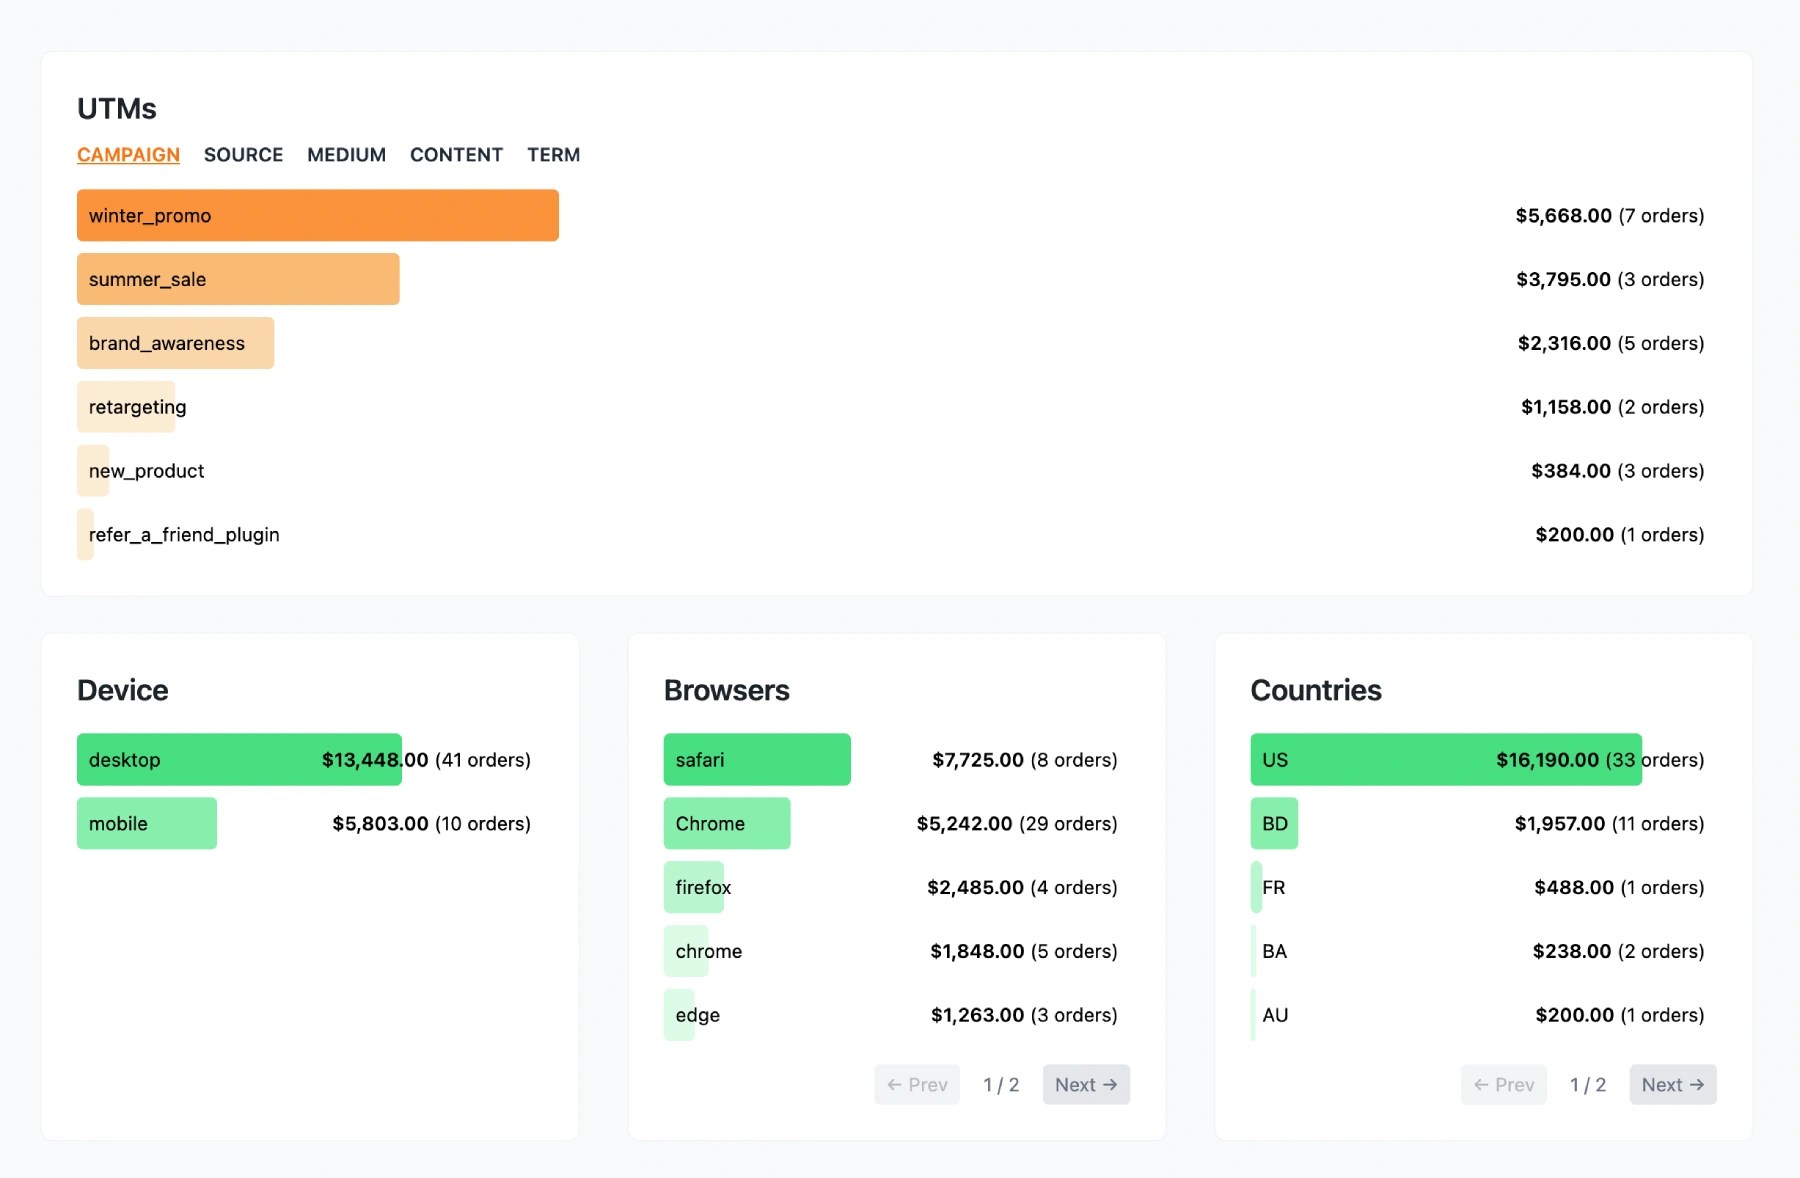Select the mobile bar in Device panel
This screenshot has height=1178, width=1800.
(x=146, y=823)
